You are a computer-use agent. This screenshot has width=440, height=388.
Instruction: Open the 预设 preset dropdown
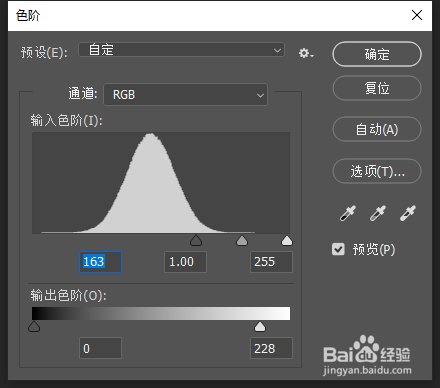[181, 50]
